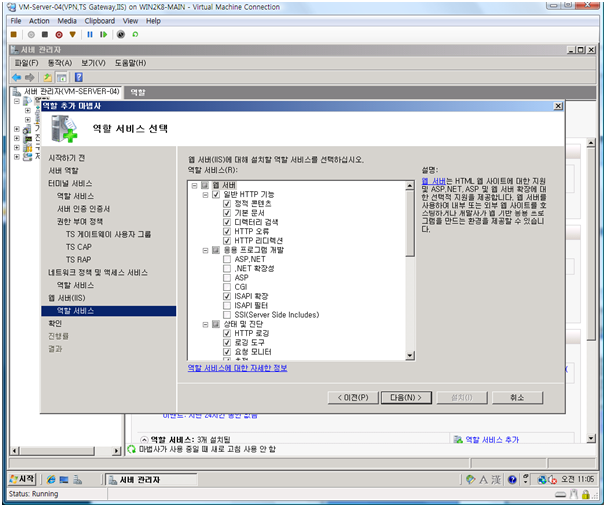Click the role services list scroll-down arrow
Viewport: 606px width, 507px height.
(410, 356)
